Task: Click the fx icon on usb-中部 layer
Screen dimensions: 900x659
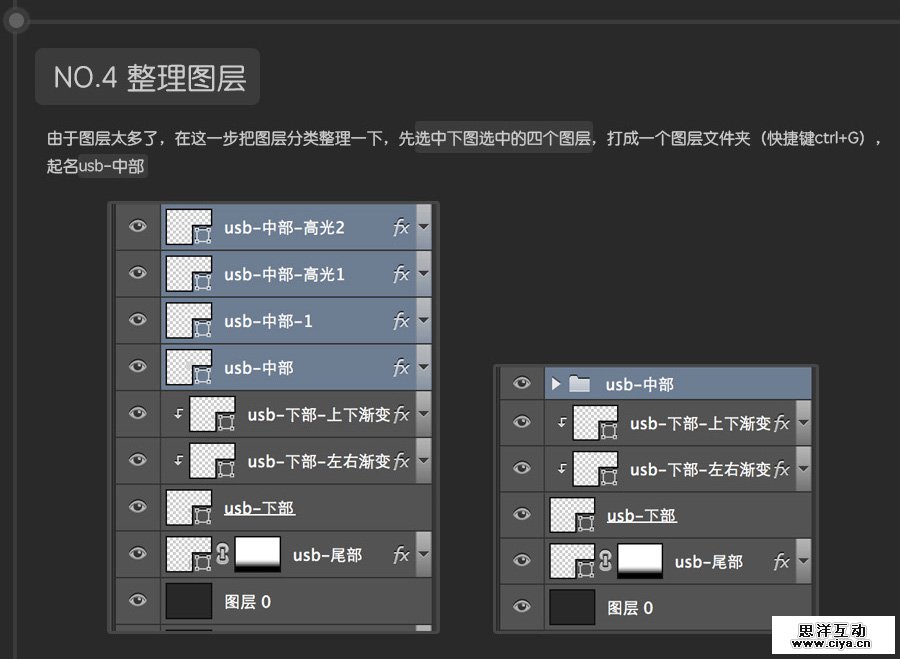Action: click(400, 367)
